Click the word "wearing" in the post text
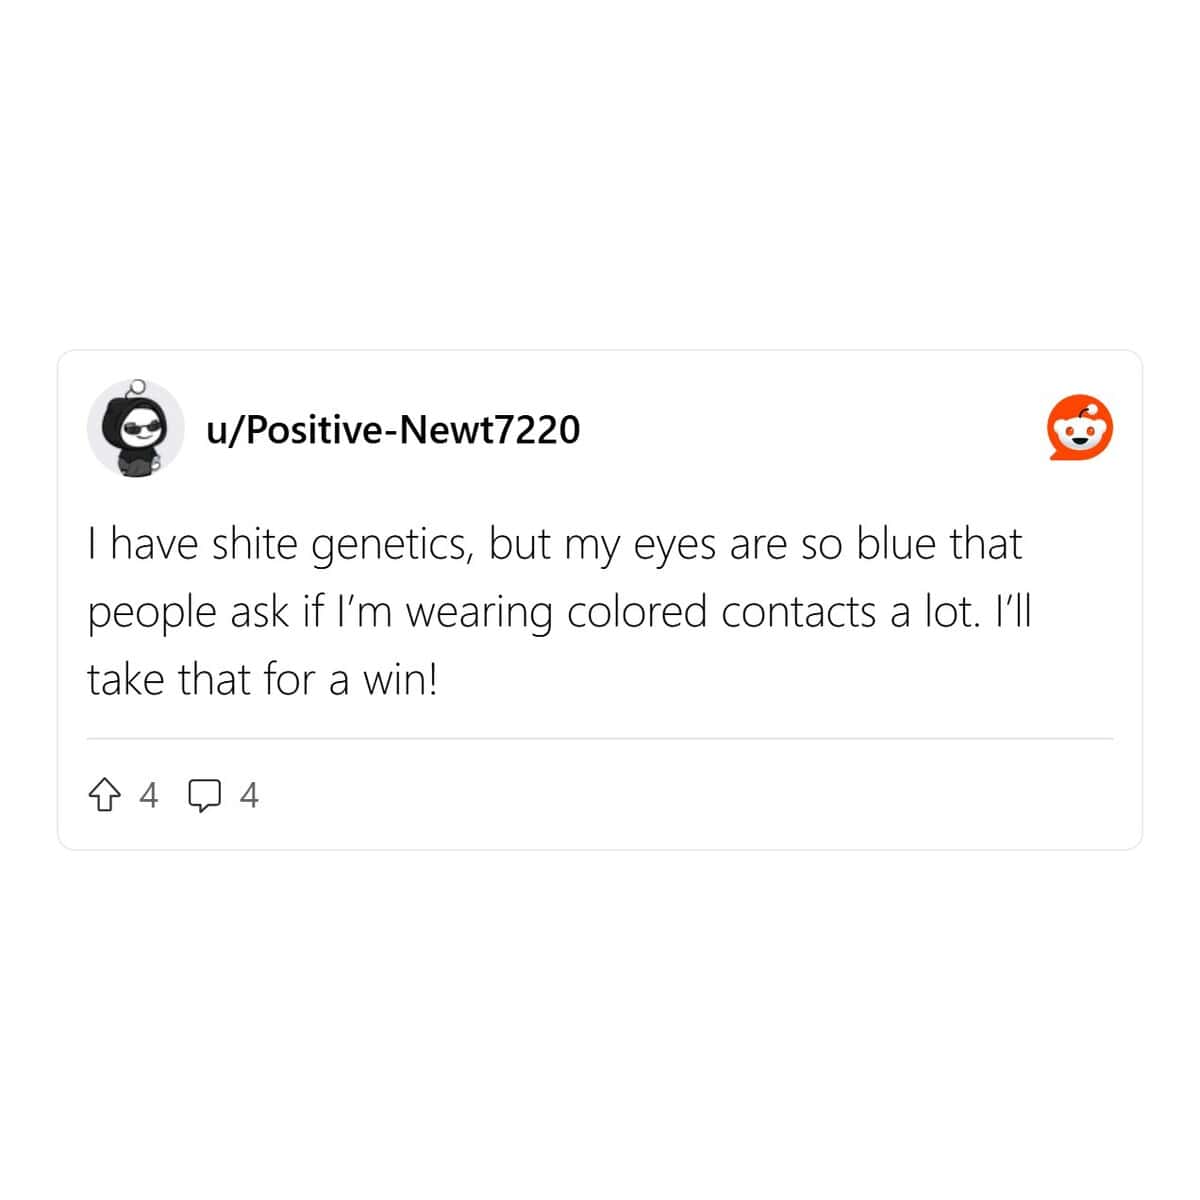1200x1200 pixels. [479, 614]
